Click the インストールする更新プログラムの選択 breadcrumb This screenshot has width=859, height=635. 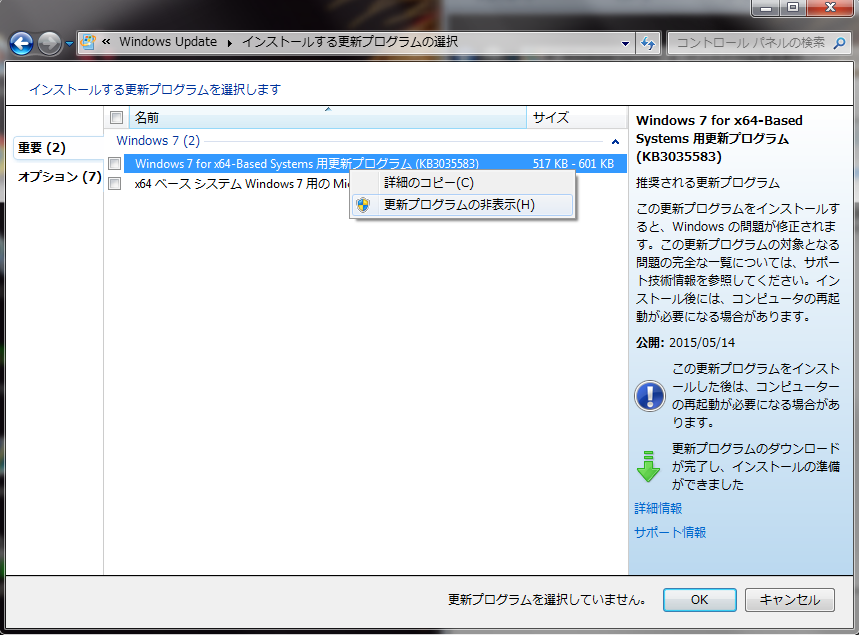(350, 42)
